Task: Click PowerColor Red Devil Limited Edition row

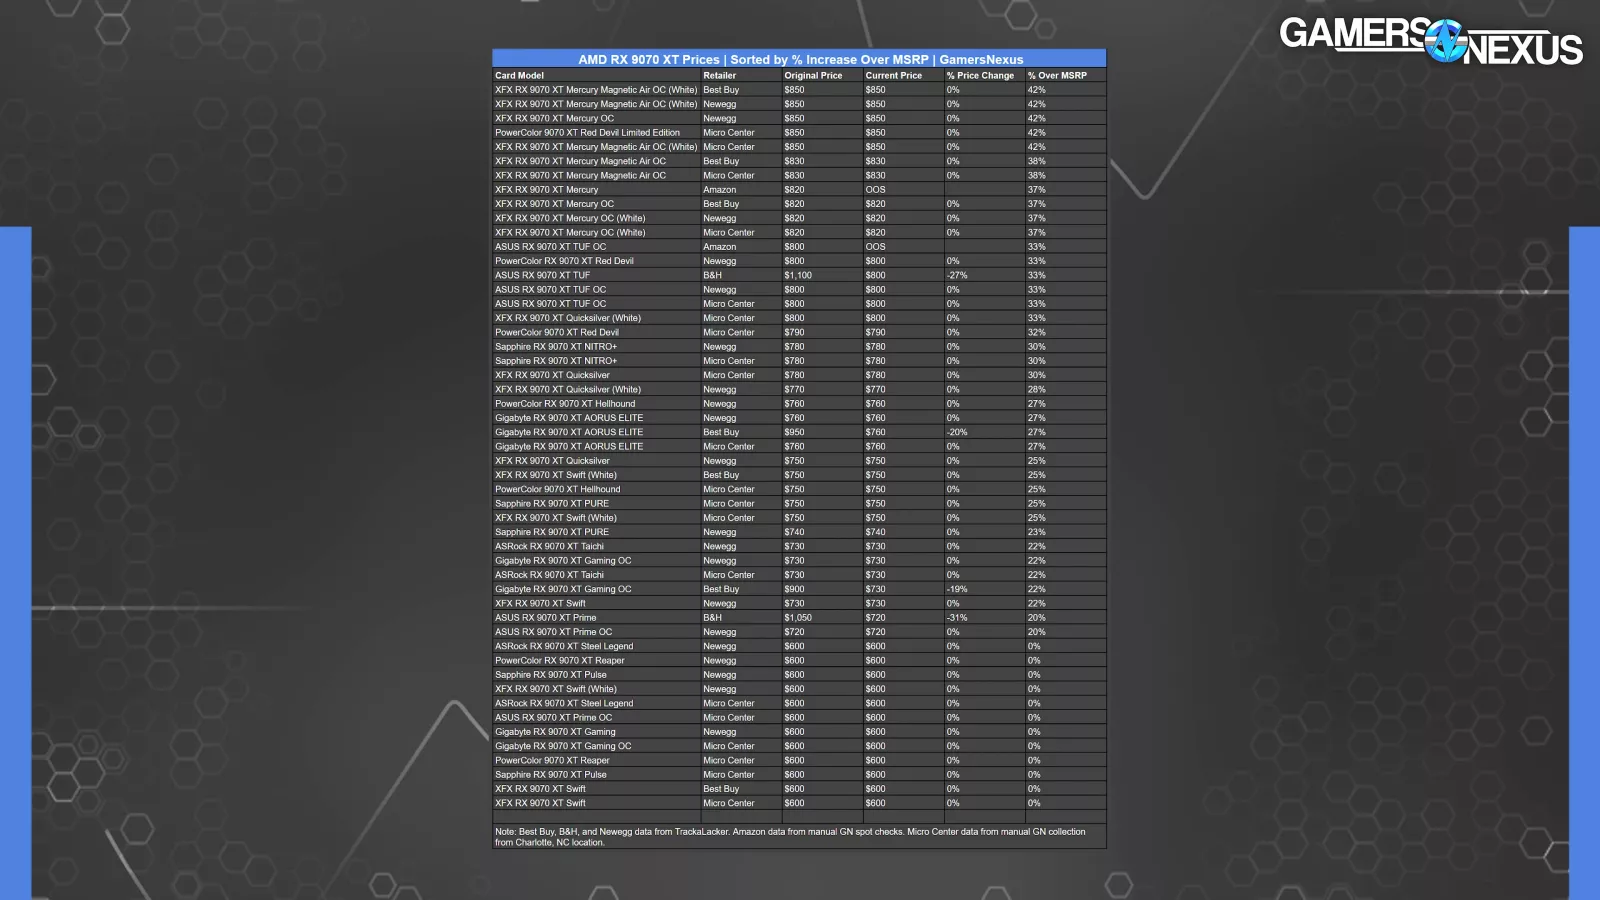Action: pyautogui.click(x=587, y=133)
